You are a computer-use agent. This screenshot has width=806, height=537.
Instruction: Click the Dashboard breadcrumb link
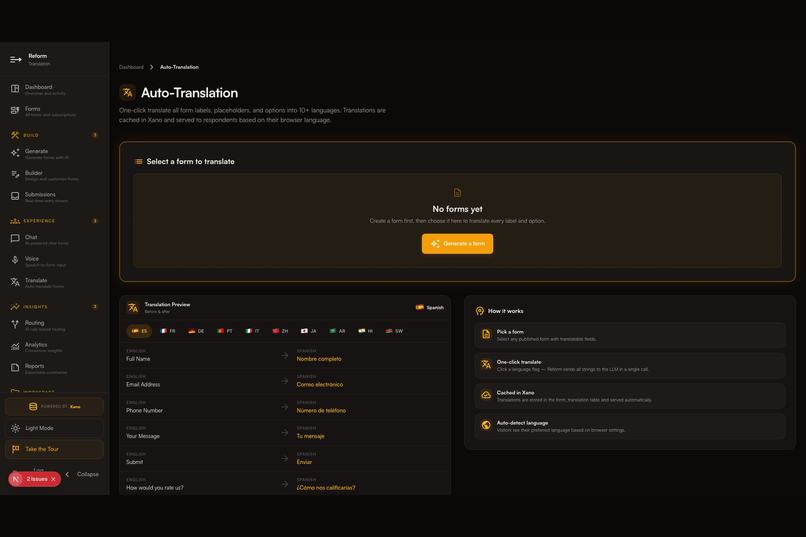[x=131, y=67]
